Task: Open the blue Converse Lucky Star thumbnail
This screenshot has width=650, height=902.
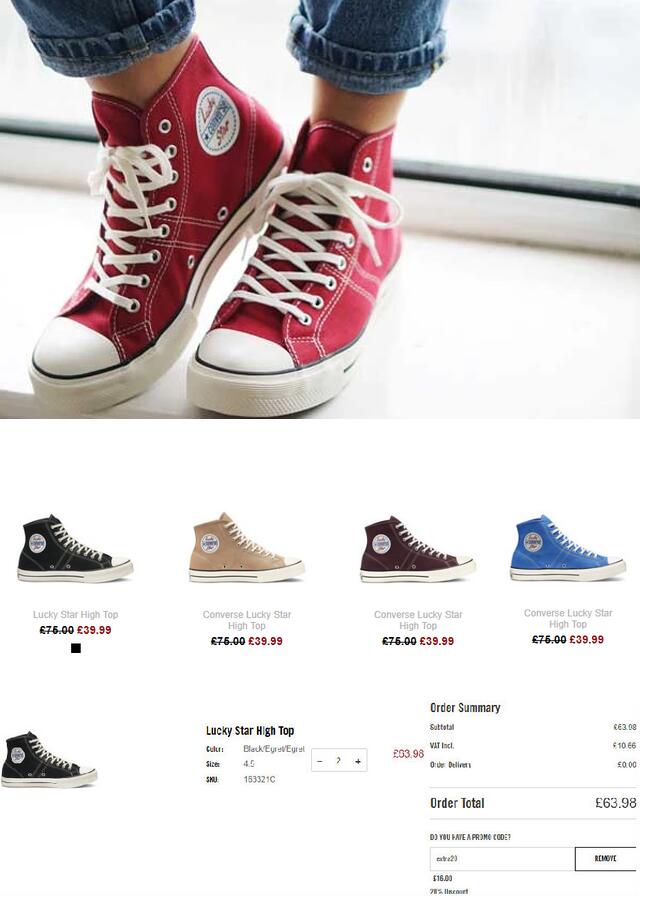Action: 568,547
